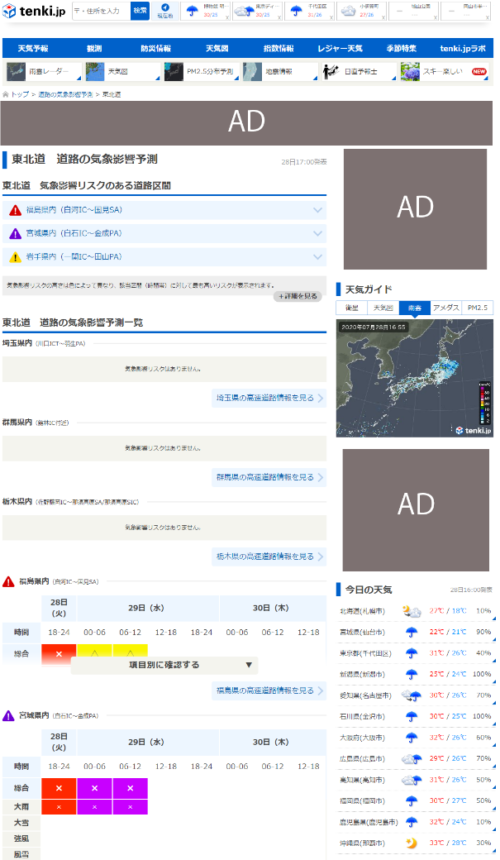
Task: Click umbrella icon for 宮城県(仙台市)
Action: [411, 632]
